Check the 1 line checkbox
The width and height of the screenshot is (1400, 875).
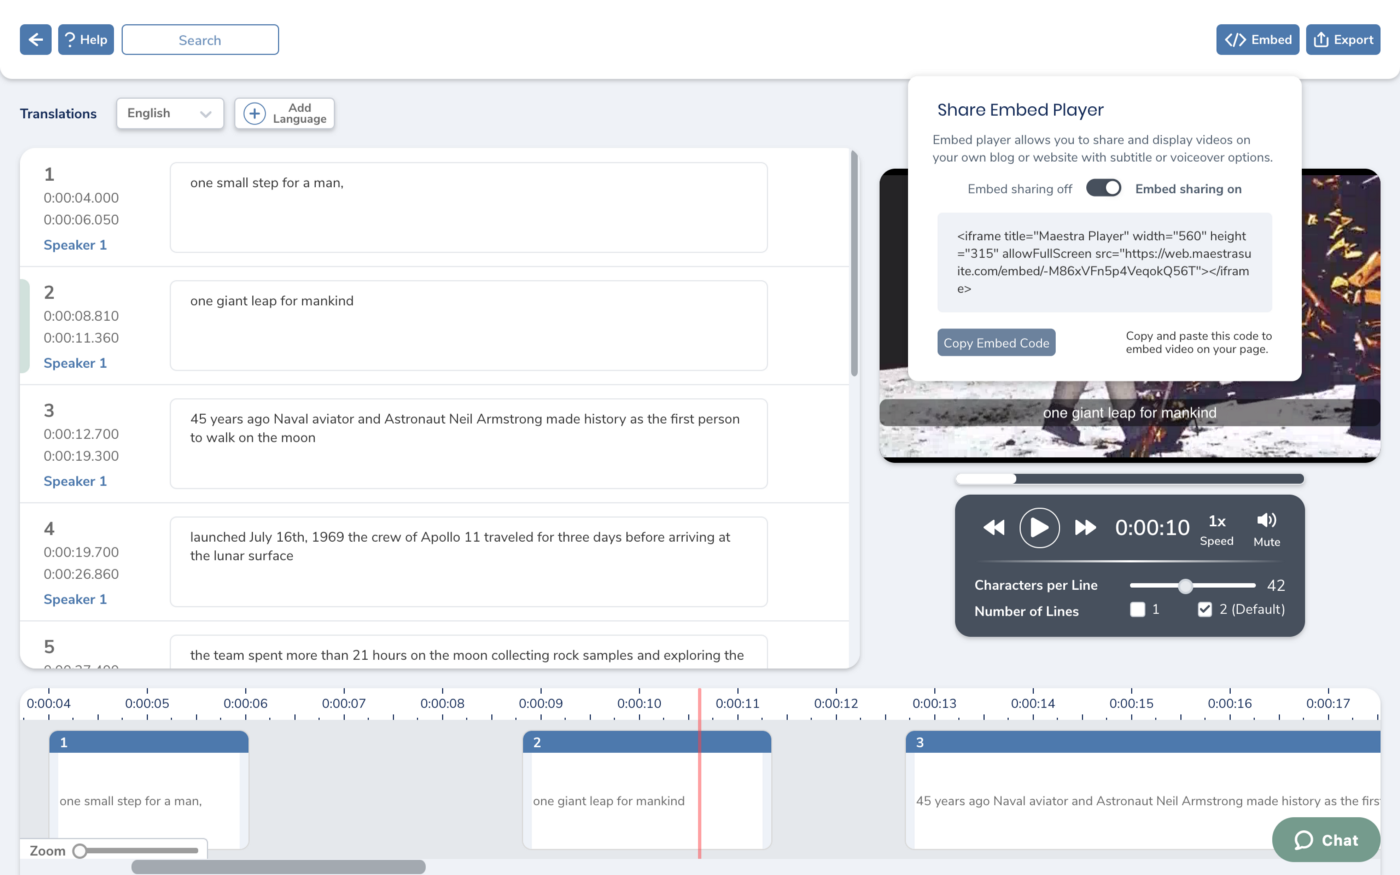pyautogui.click(x=1137, y=609)
